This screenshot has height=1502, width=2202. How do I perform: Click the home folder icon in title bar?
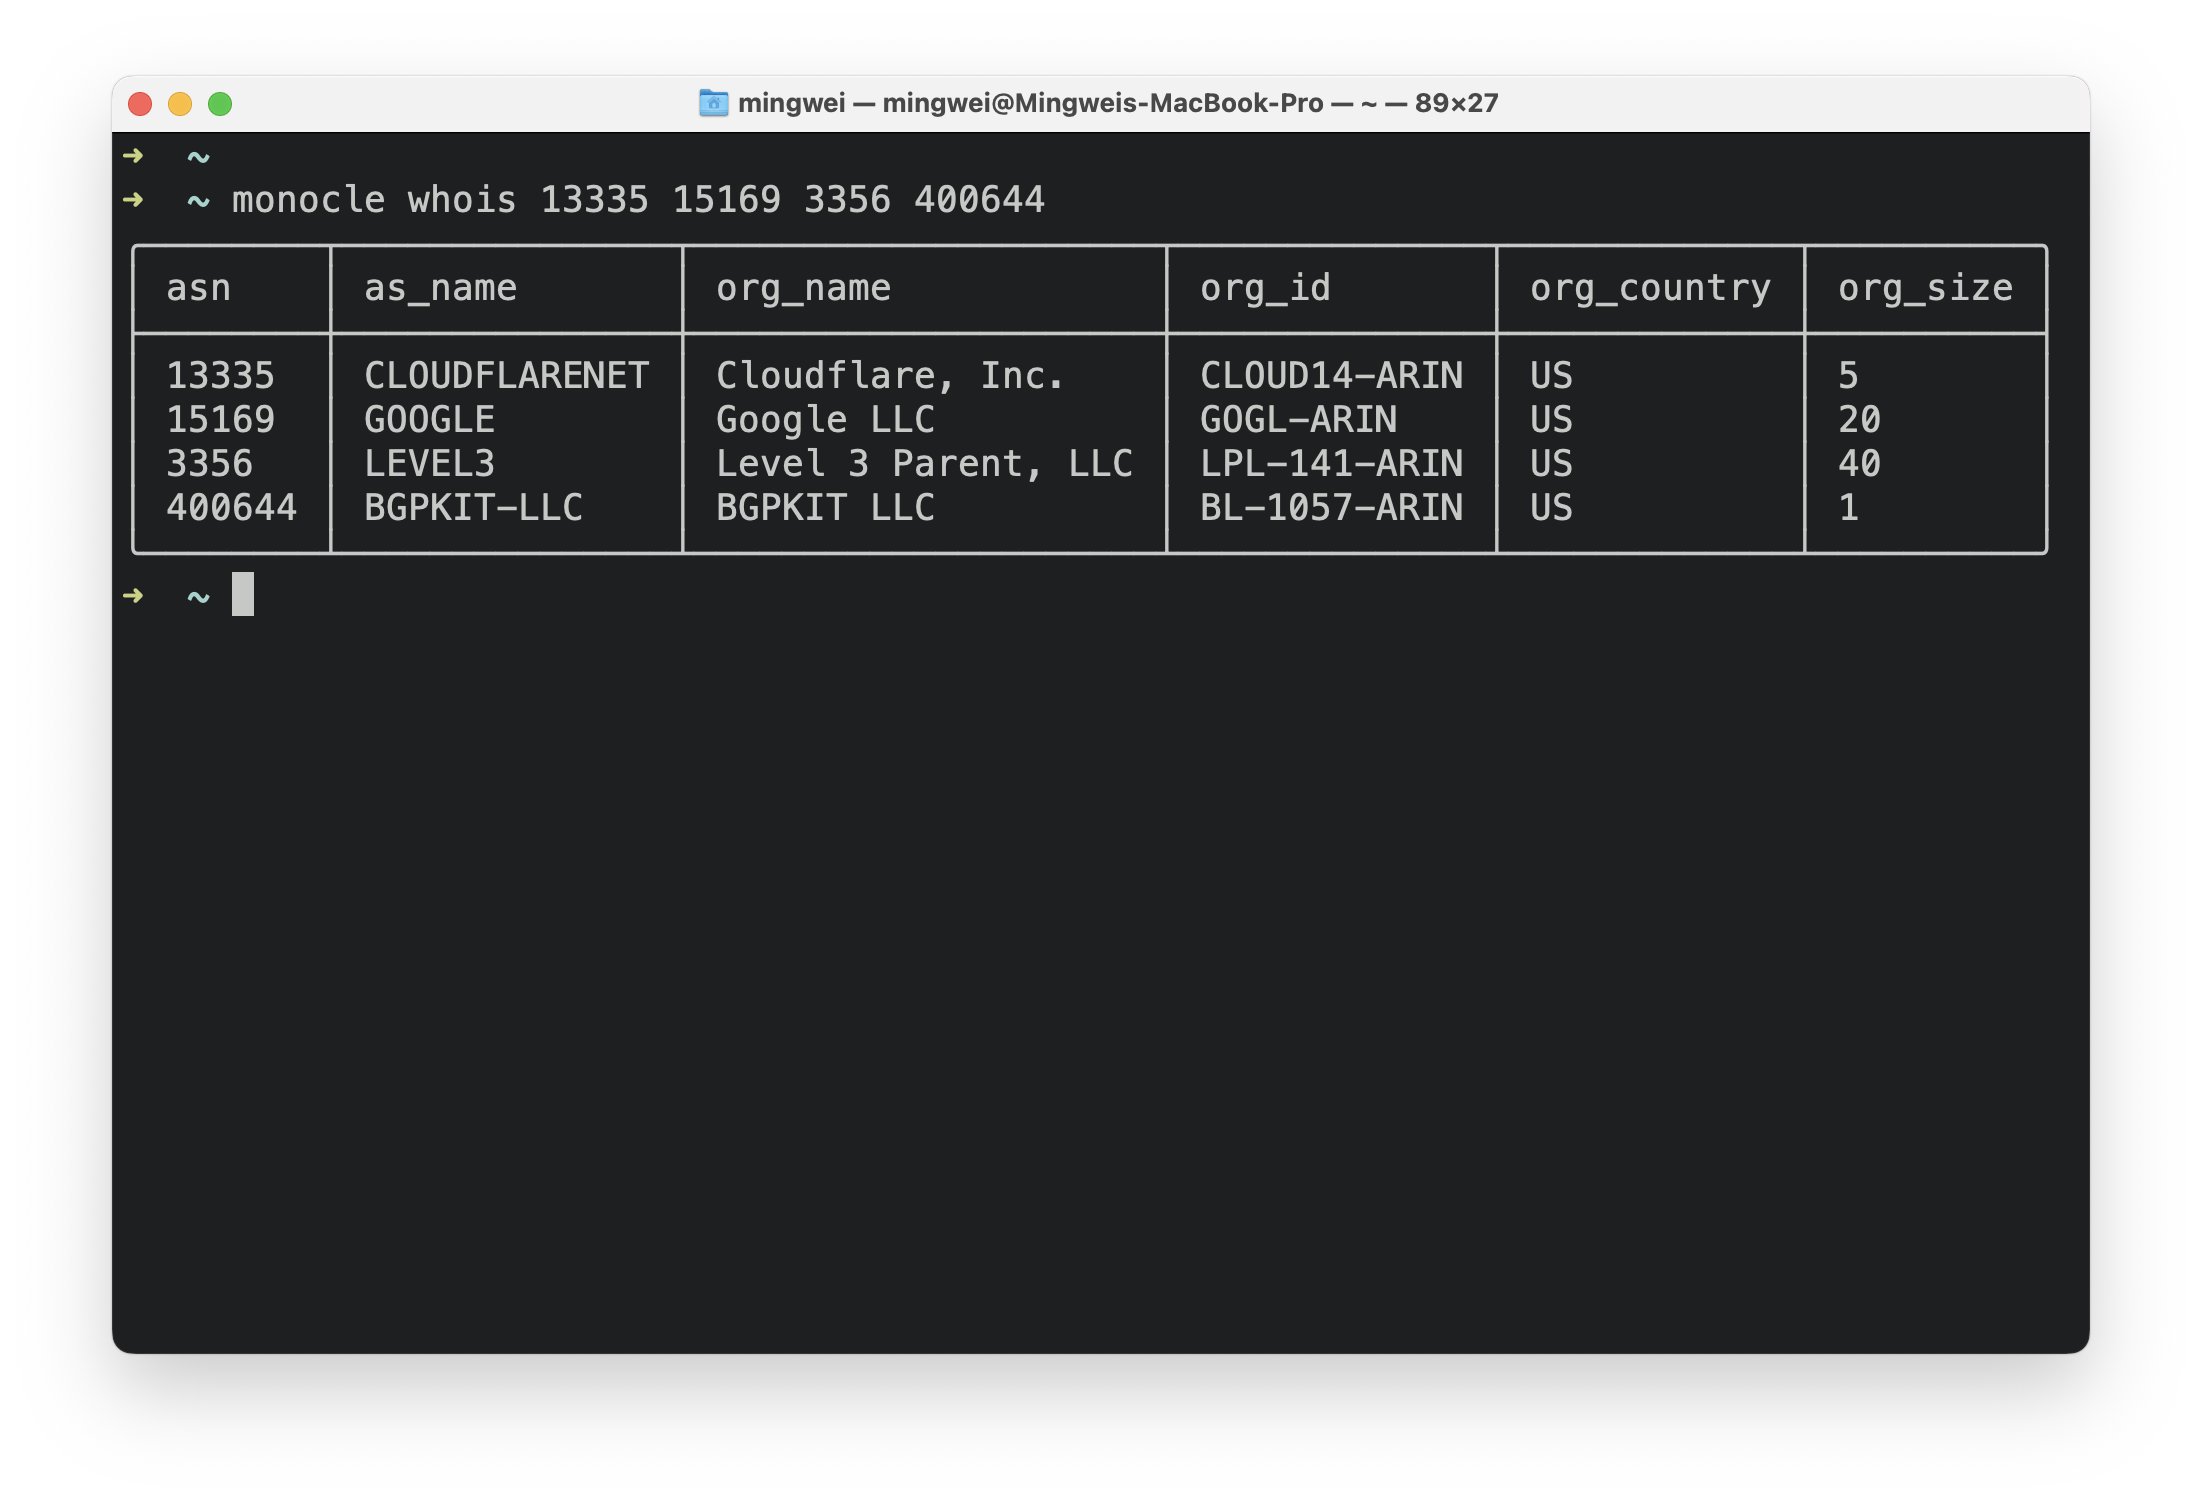point(713,103)
